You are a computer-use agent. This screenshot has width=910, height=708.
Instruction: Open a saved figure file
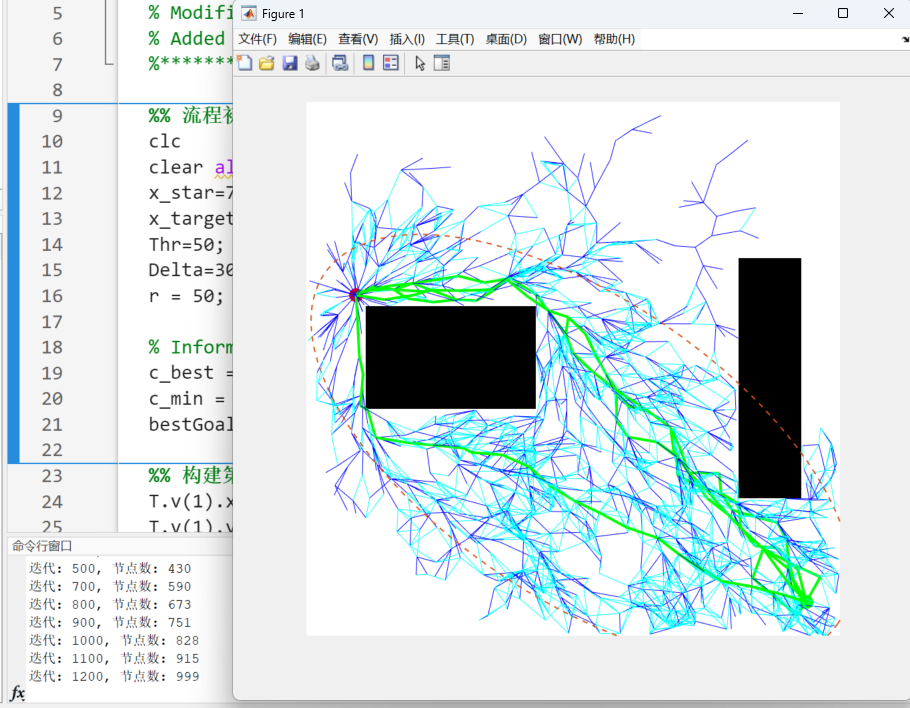[x=265, y=62]
